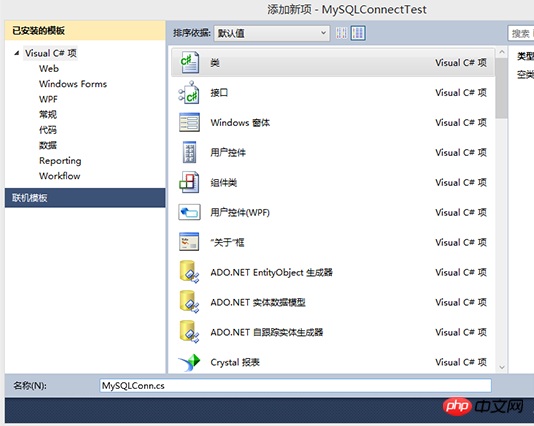Select the Reporting category
534x426 pixels.
click(60, 161)
